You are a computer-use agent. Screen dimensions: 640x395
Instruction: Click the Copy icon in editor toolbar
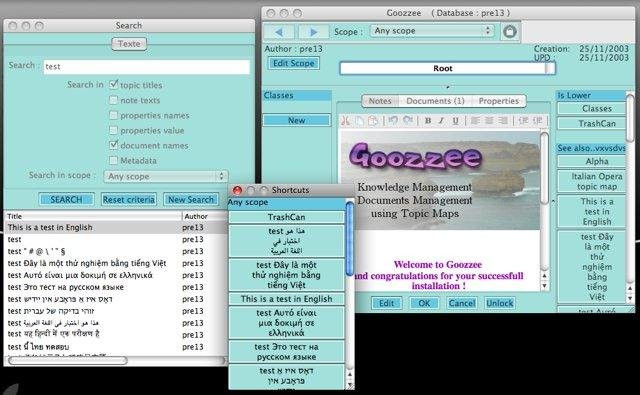coord(359,120)
